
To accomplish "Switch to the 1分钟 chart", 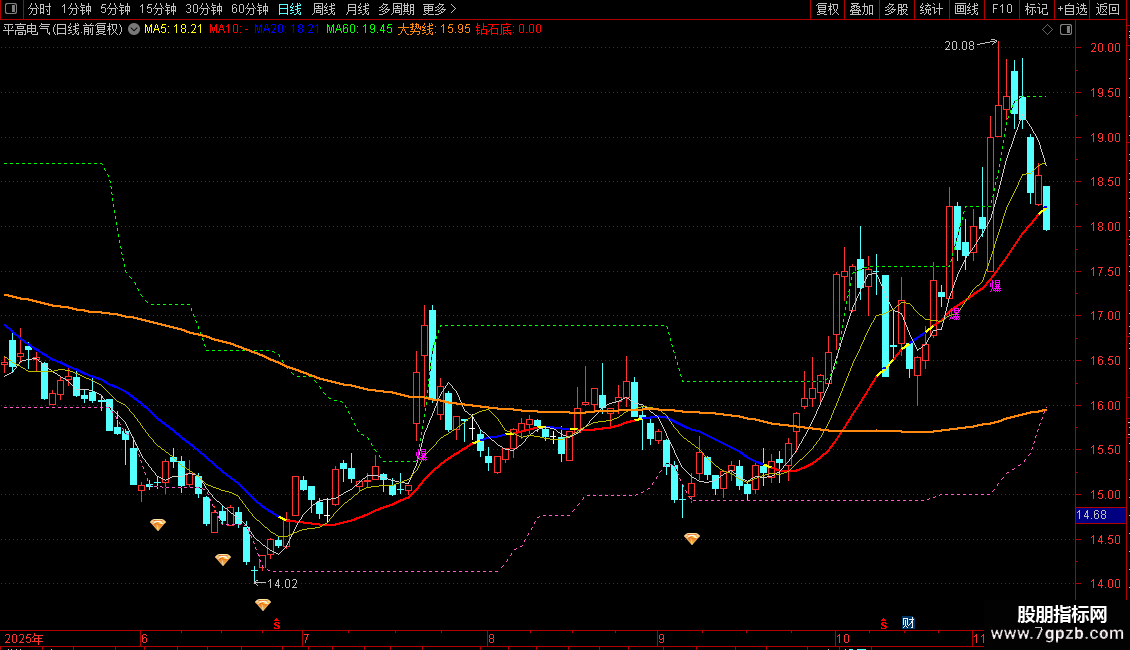I will click(76, 9).
